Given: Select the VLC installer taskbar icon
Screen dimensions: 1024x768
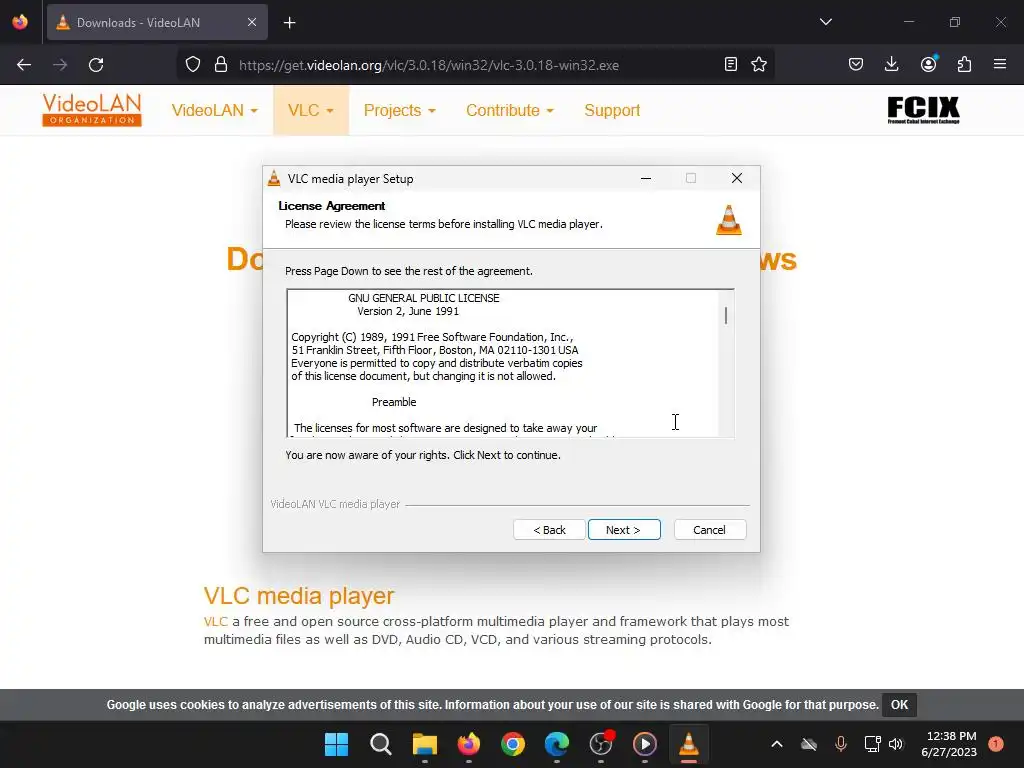Looking at the screenshot, I should tap(689, 744).
